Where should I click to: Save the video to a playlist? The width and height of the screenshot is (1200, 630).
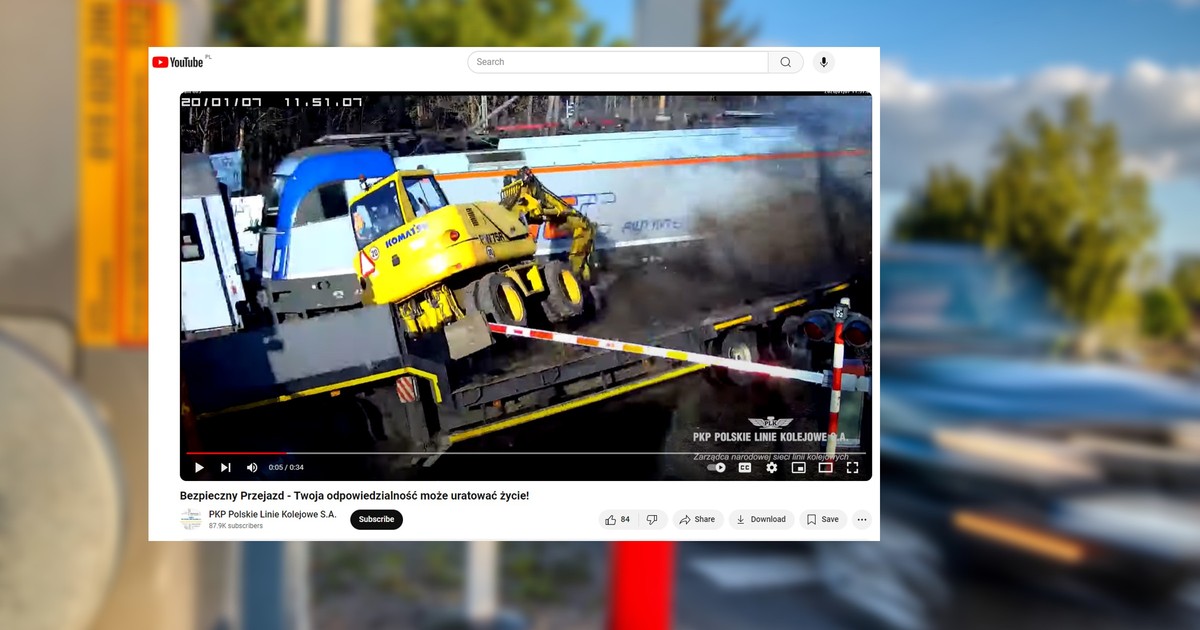click(823, 519)
